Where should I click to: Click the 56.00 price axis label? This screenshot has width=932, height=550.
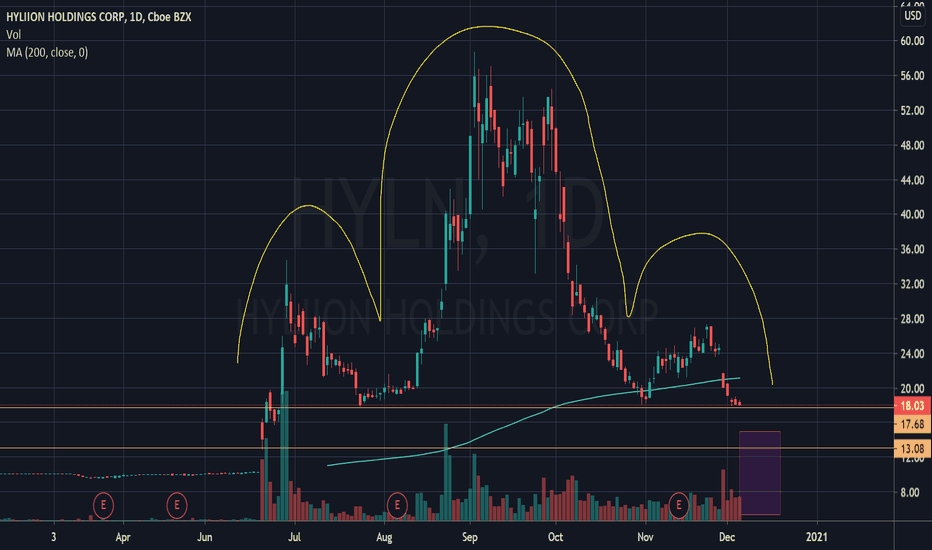point(912,76)
